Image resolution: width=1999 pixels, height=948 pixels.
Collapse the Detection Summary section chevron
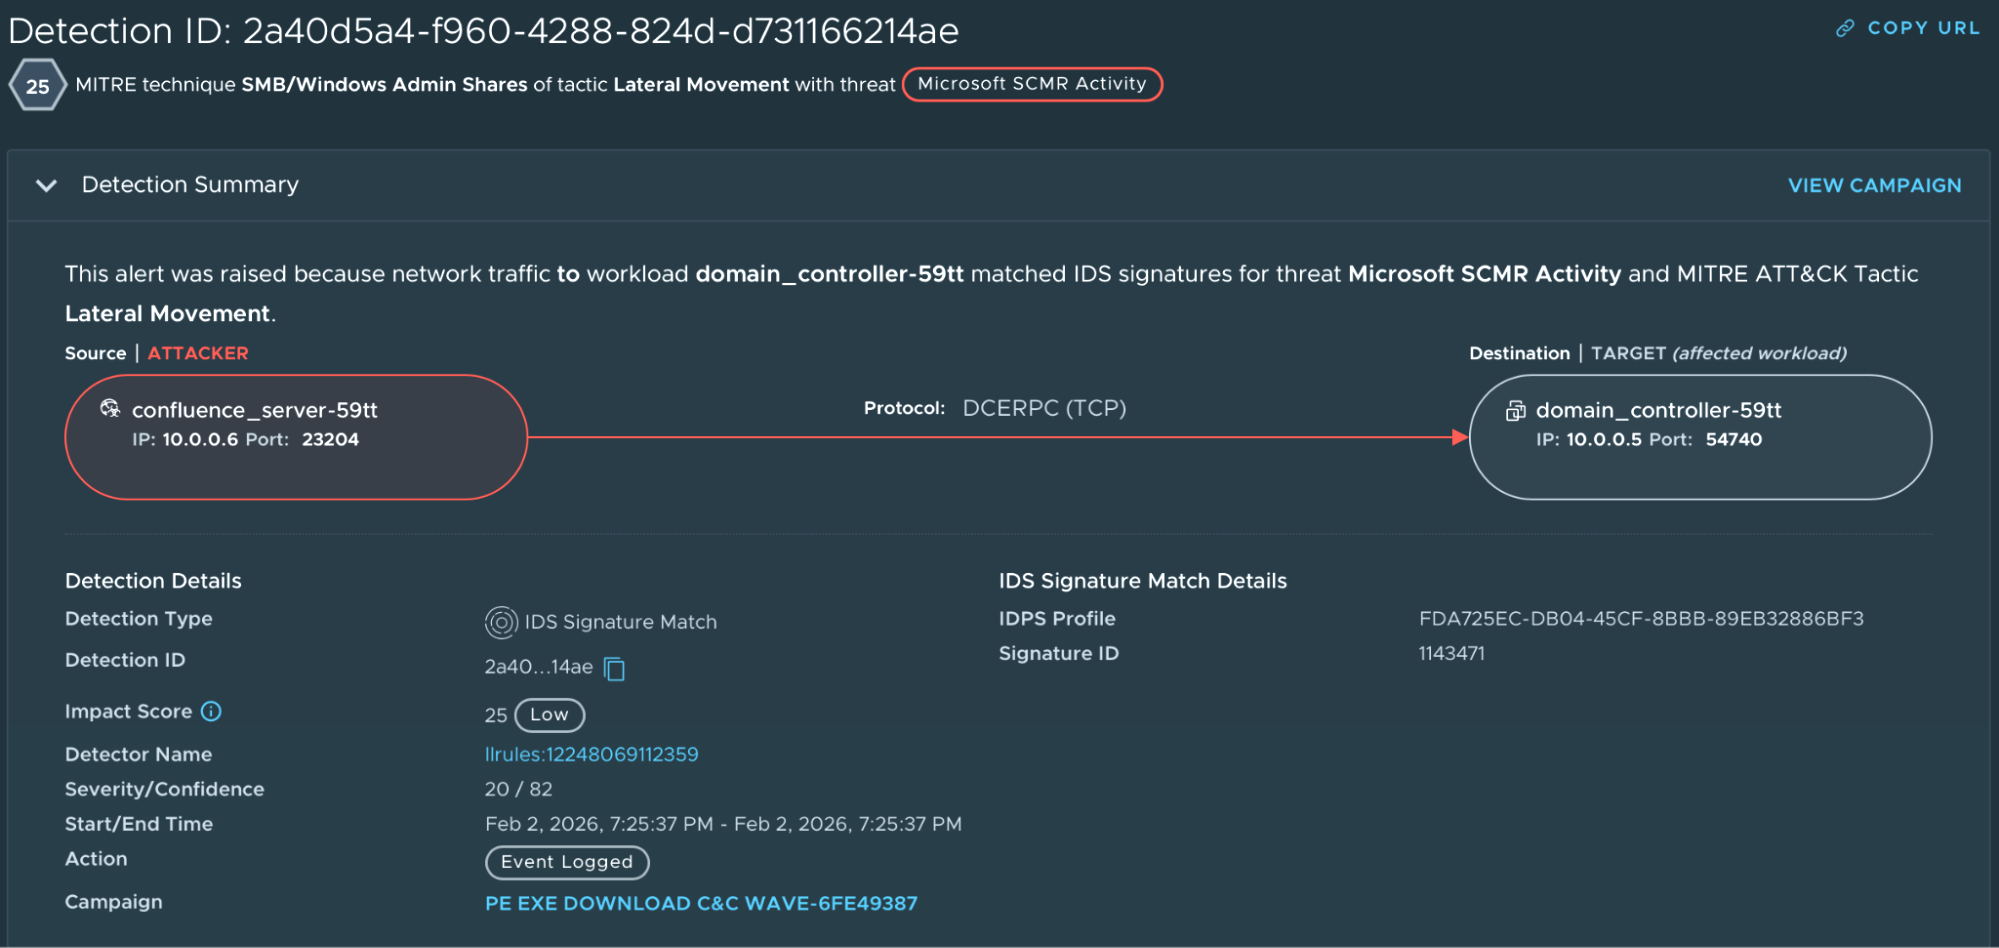pyautogui.click(x=46, y=185)
